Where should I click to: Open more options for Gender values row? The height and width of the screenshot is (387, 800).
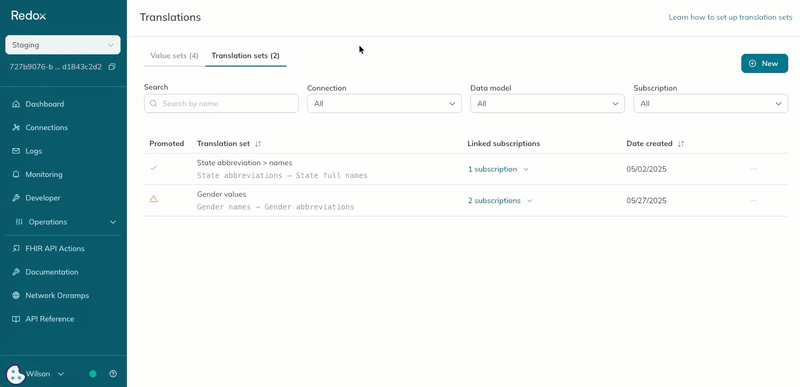[x=754, y=200]
